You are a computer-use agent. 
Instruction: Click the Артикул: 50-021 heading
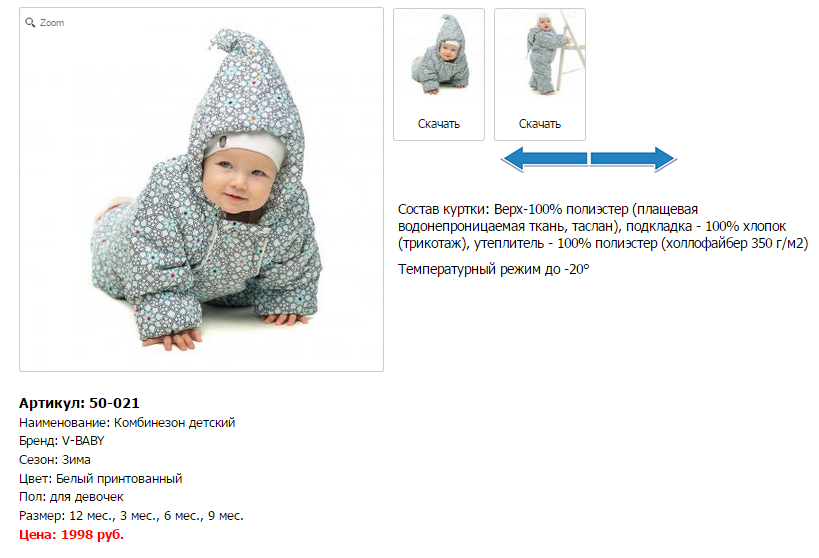click(x=79, y=403)
